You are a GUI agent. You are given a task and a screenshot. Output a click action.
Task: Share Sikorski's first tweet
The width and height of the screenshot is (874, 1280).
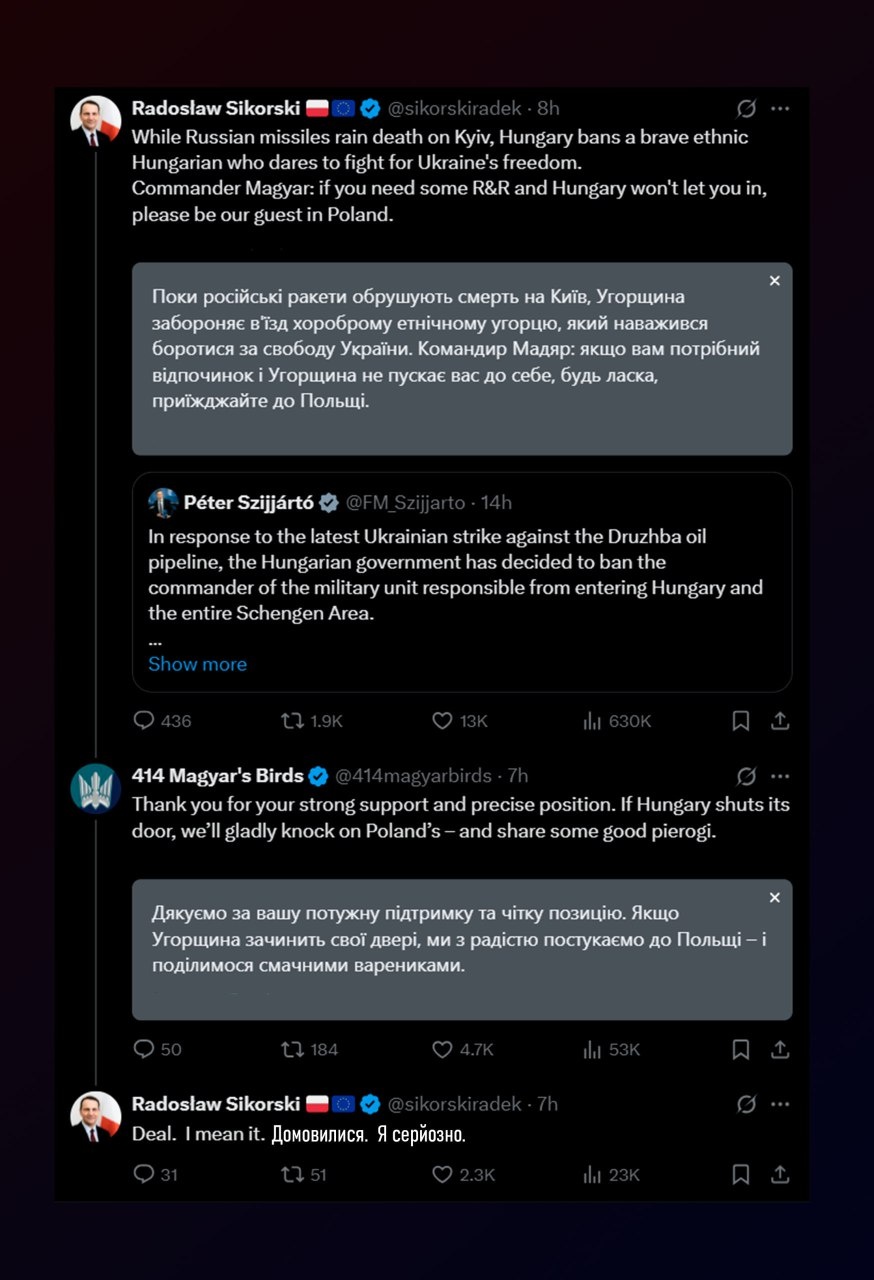click(781, 720)
